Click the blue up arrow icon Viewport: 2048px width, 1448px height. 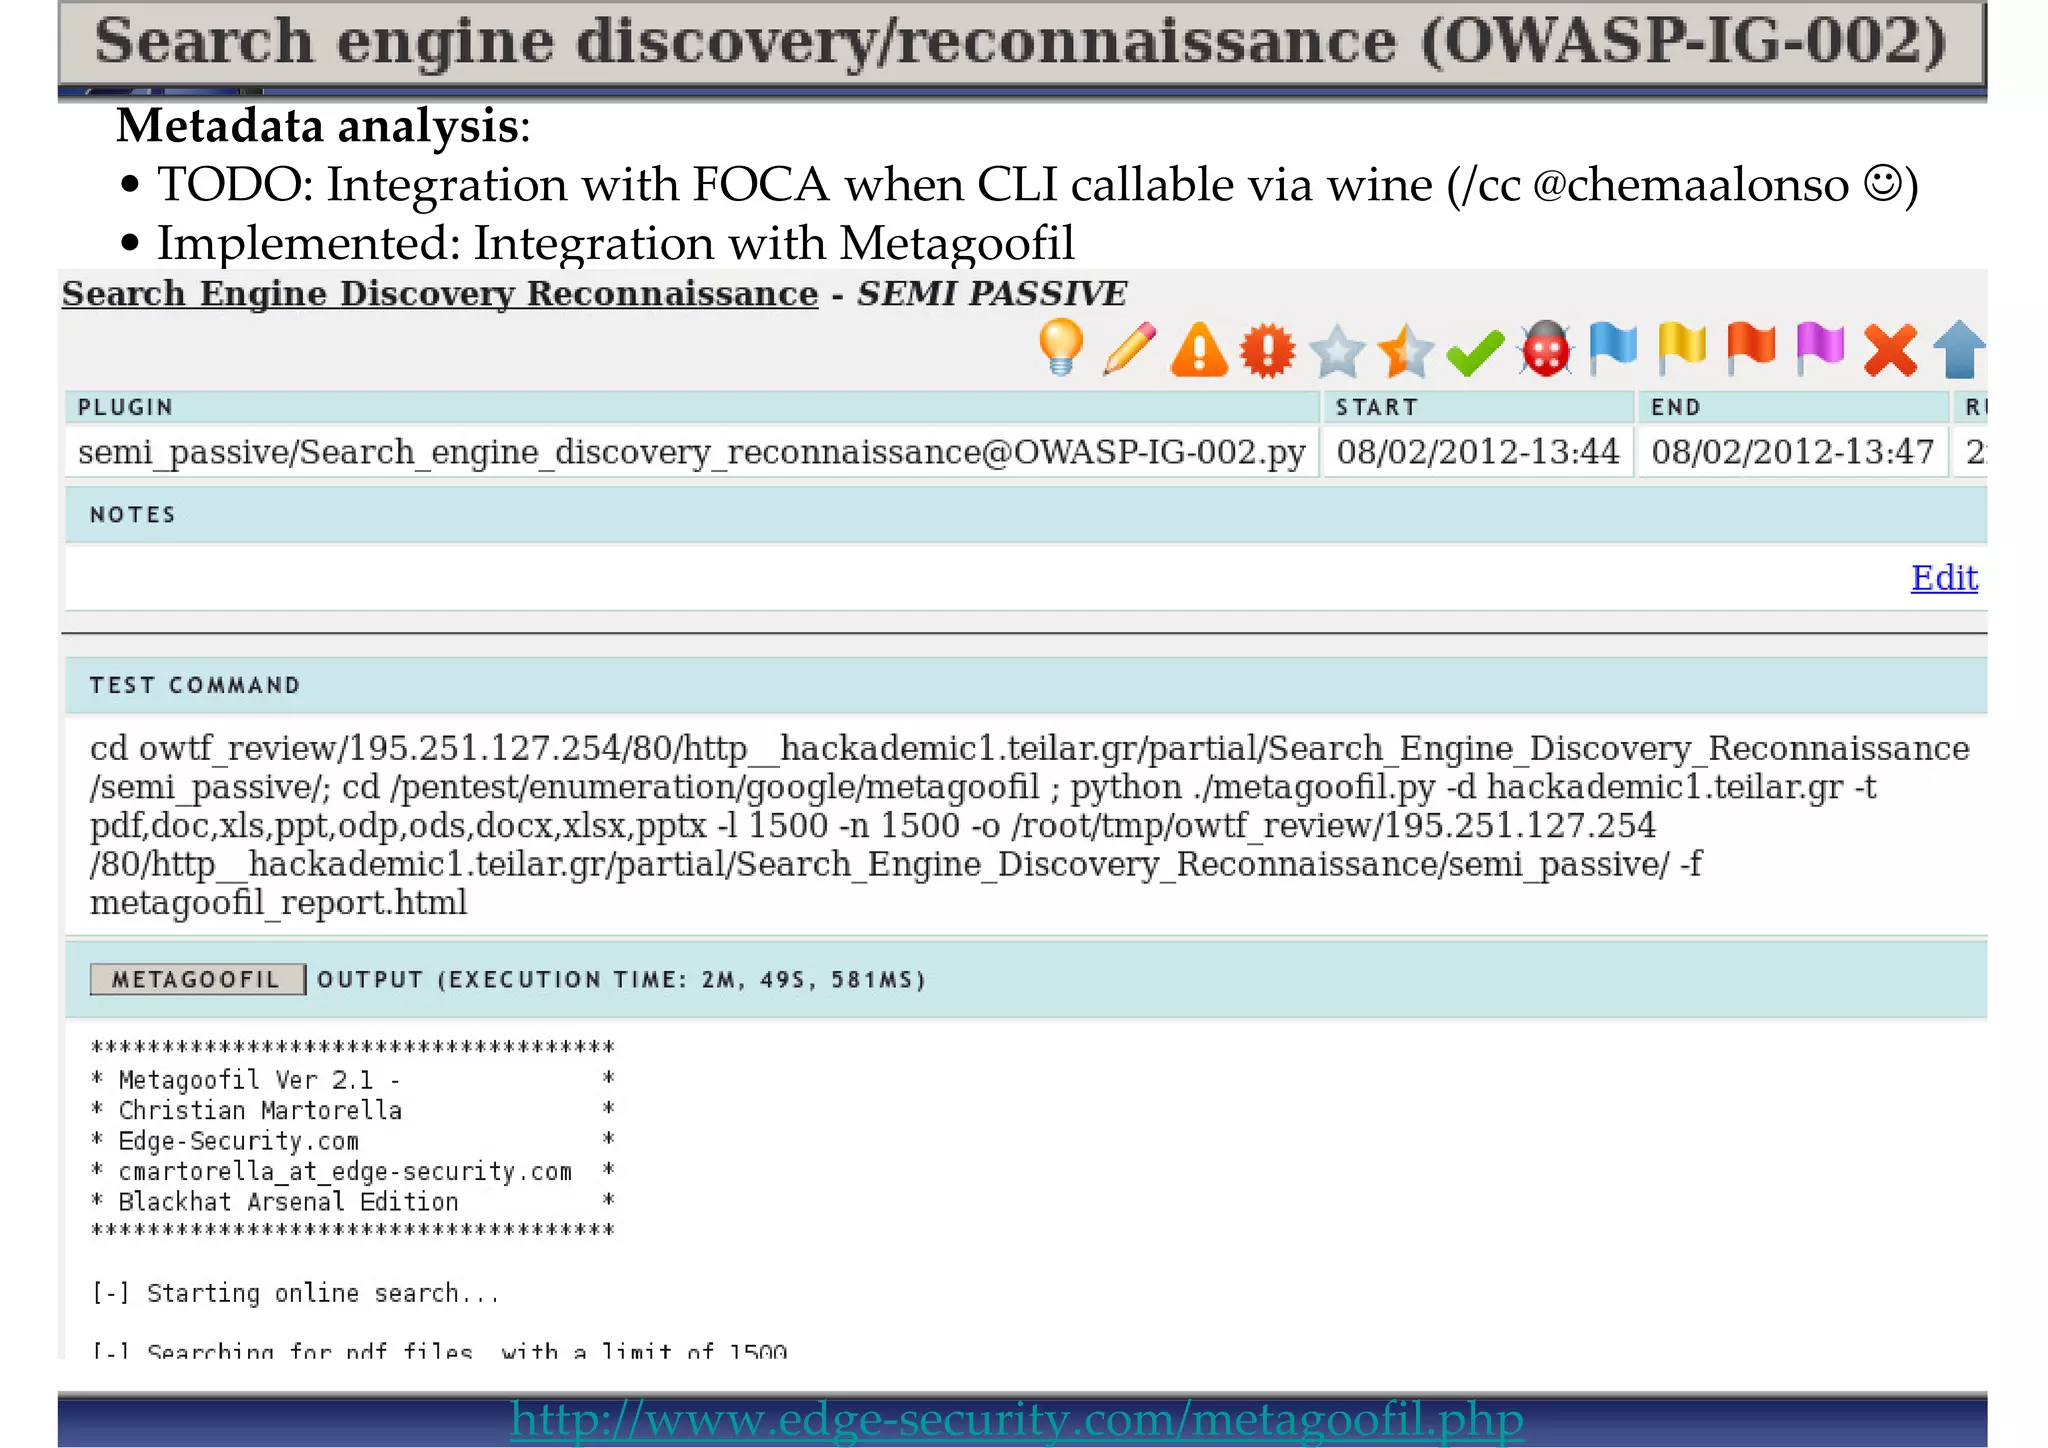[1959, 349]
